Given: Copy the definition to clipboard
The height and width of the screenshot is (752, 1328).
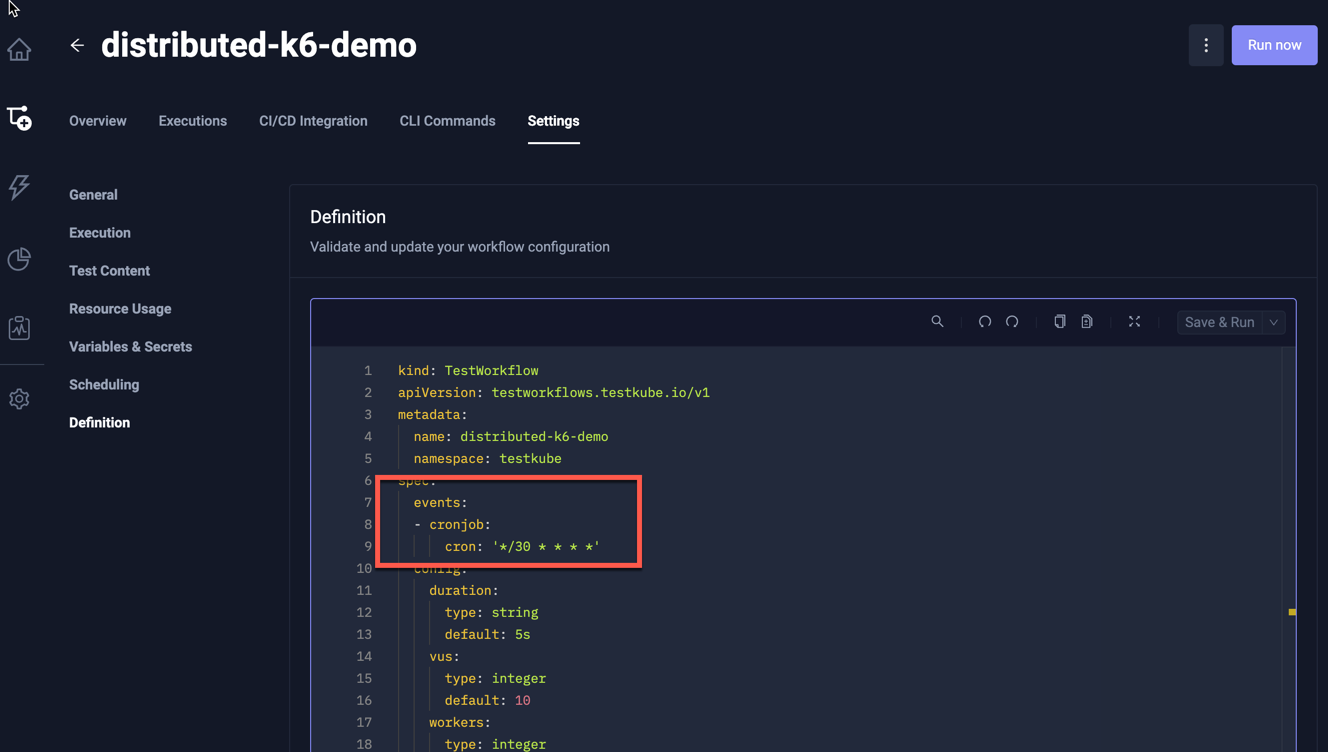Looking at the screenshot, I should tap(1060, 322).
